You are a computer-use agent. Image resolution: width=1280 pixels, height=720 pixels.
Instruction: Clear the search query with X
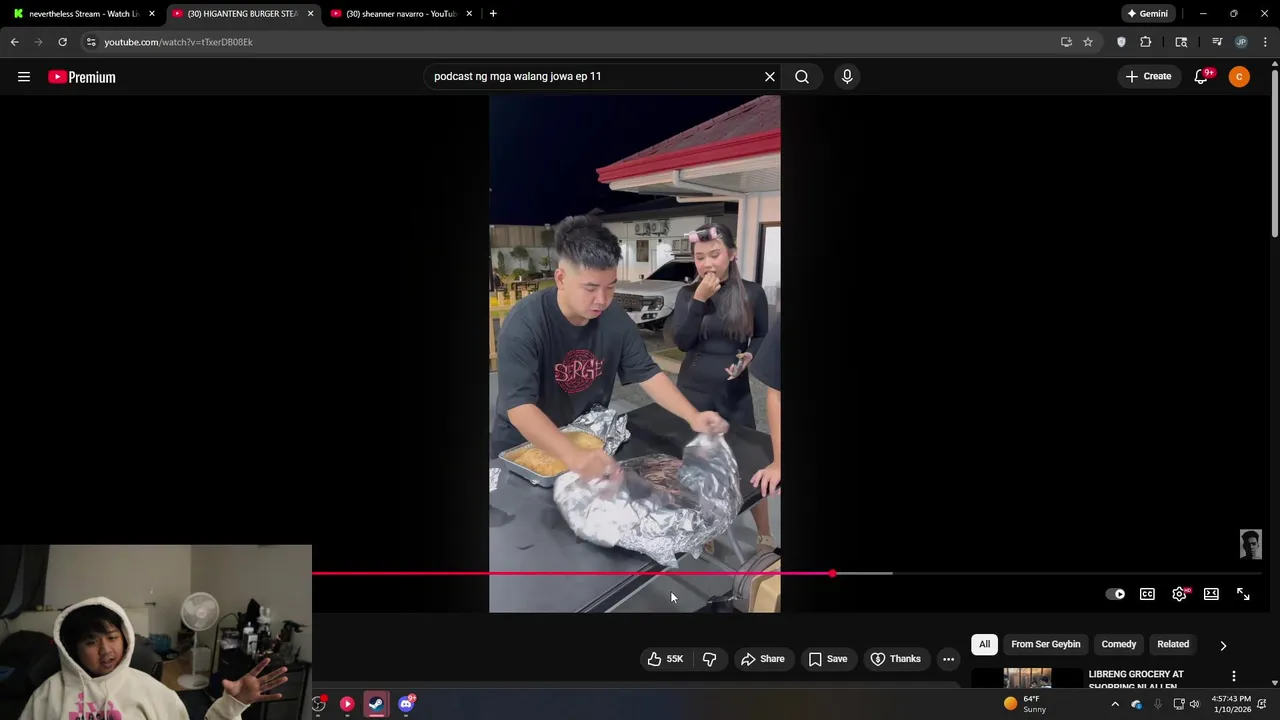770,77
